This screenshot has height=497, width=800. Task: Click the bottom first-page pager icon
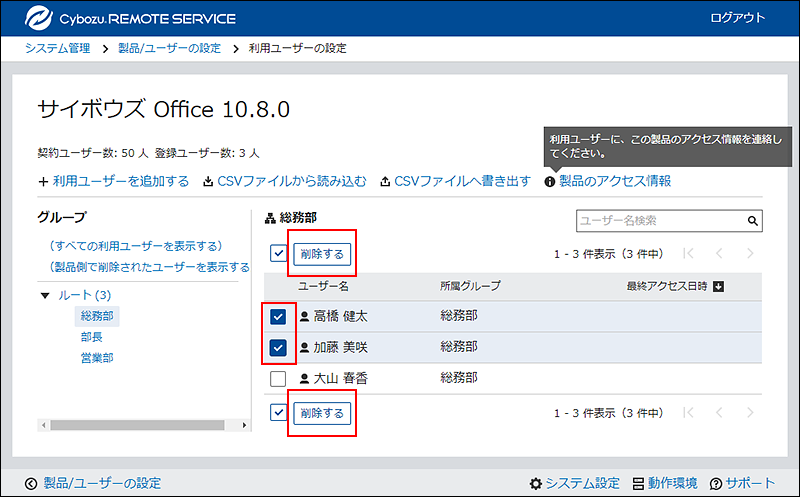coord(688,412)
